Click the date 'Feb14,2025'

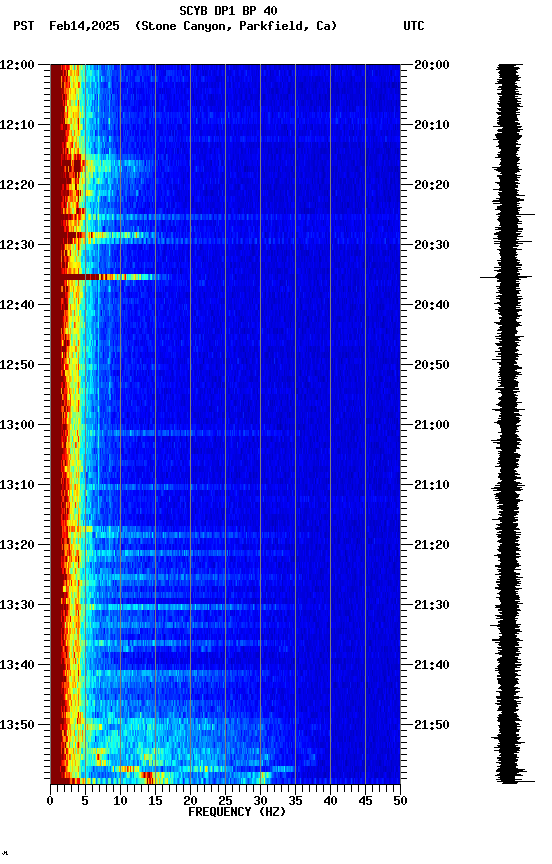(84, 26)
